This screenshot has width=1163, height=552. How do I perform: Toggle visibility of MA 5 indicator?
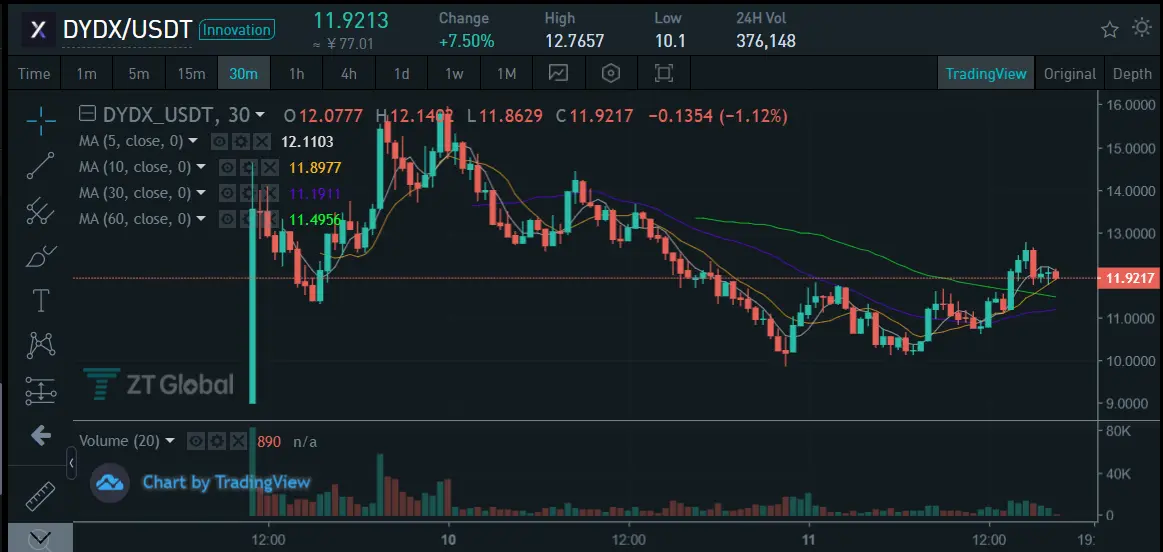click(219, 141)
